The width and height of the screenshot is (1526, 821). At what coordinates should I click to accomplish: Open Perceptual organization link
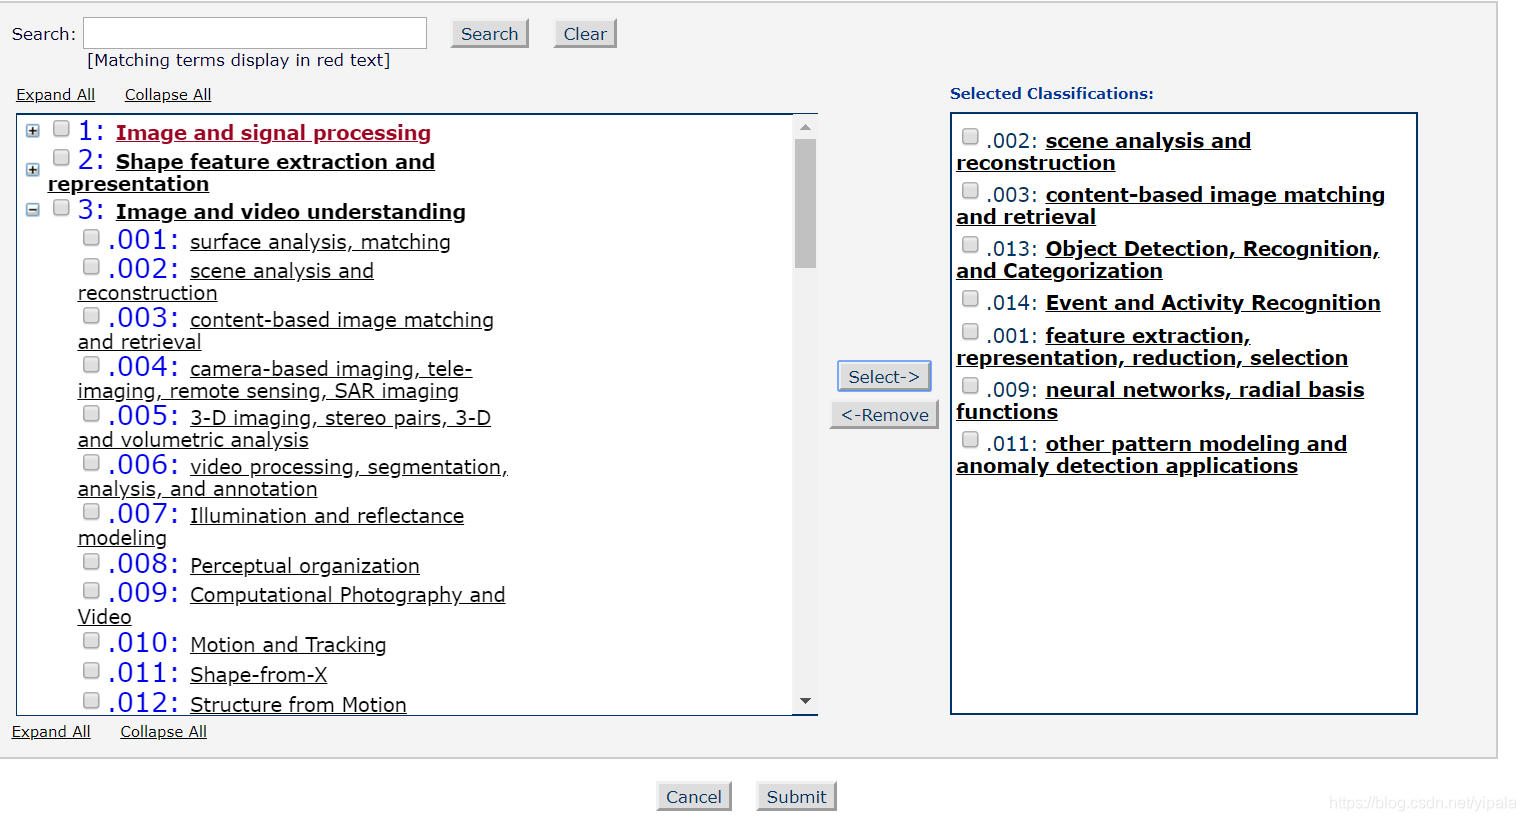pyautogui.click(x=305, y=565)
